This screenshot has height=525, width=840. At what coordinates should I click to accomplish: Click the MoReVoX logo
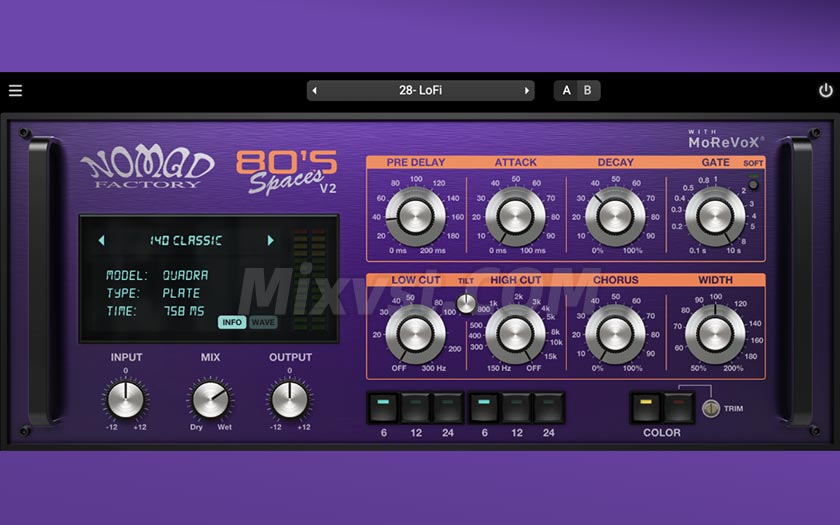coord(725,139)
